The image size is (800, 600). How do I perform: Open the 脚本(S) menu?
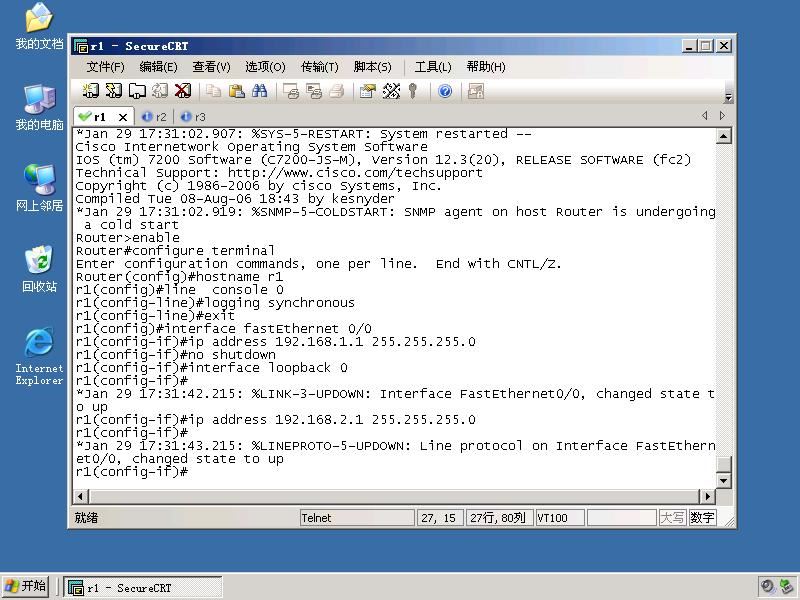[372, 67]
